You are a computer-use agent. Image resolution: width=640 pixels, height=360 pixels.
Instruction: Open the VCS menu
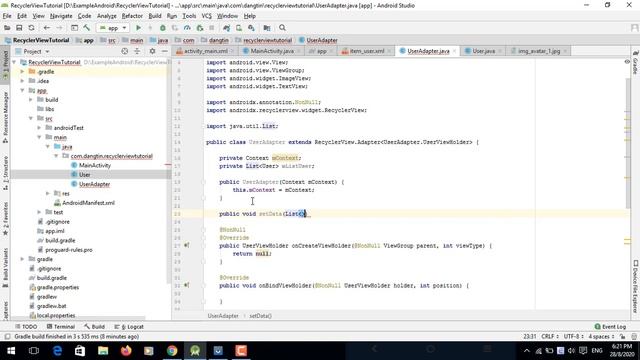(207, 16)
